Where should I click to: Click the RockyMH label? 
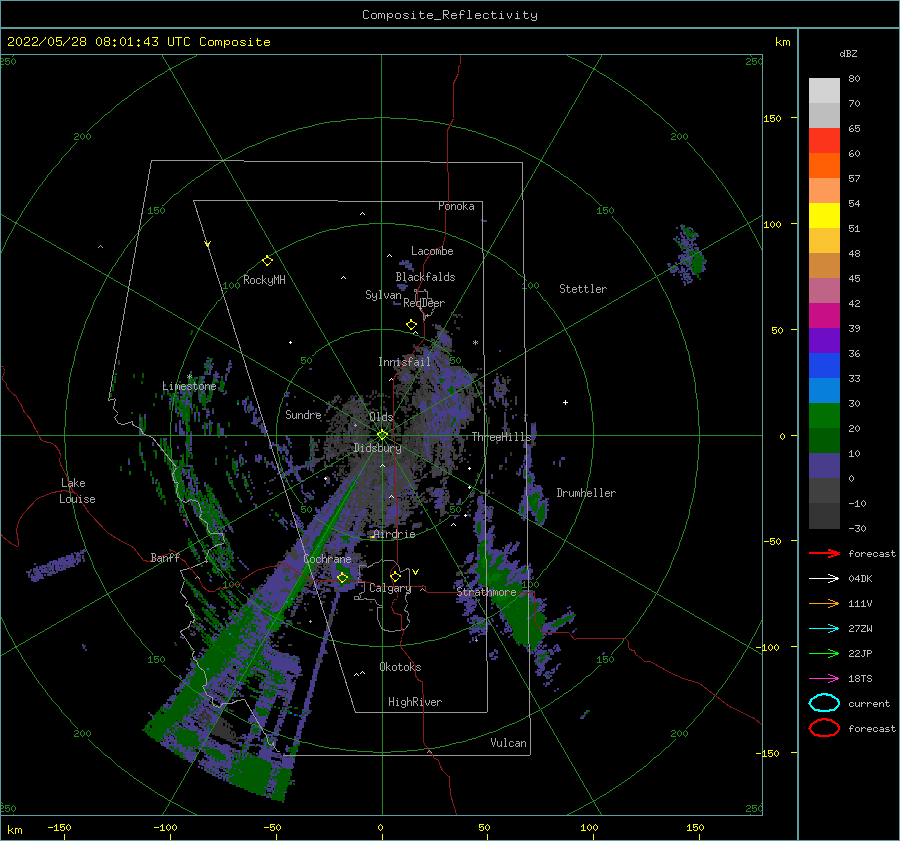point(264,280)
